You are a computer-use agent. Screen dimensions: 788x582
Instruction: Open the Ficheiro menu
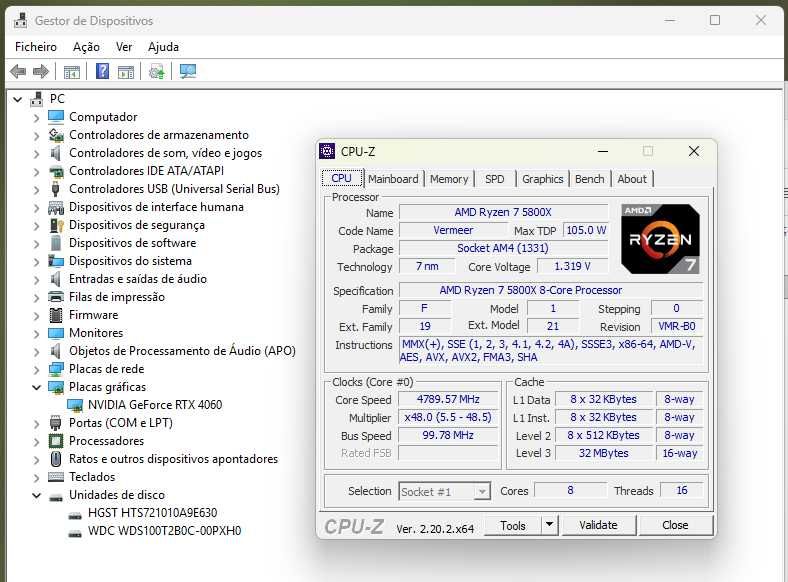pyautogui.click(x=36, y=47)
